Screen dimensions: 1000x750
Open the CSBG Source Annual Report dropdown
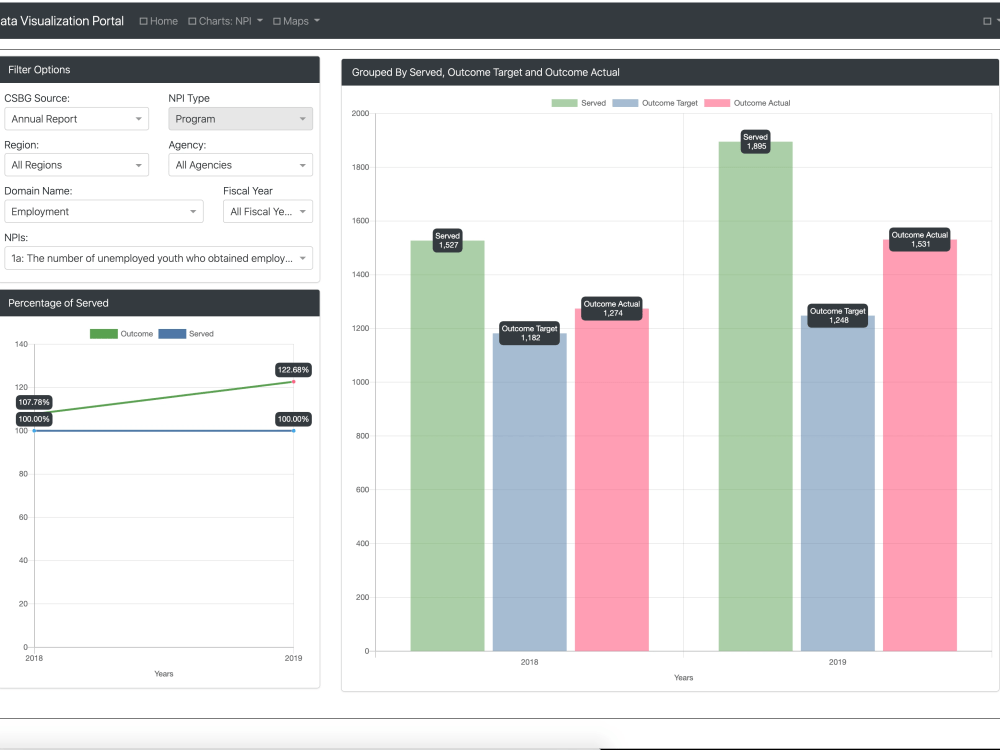click(77, 119)
